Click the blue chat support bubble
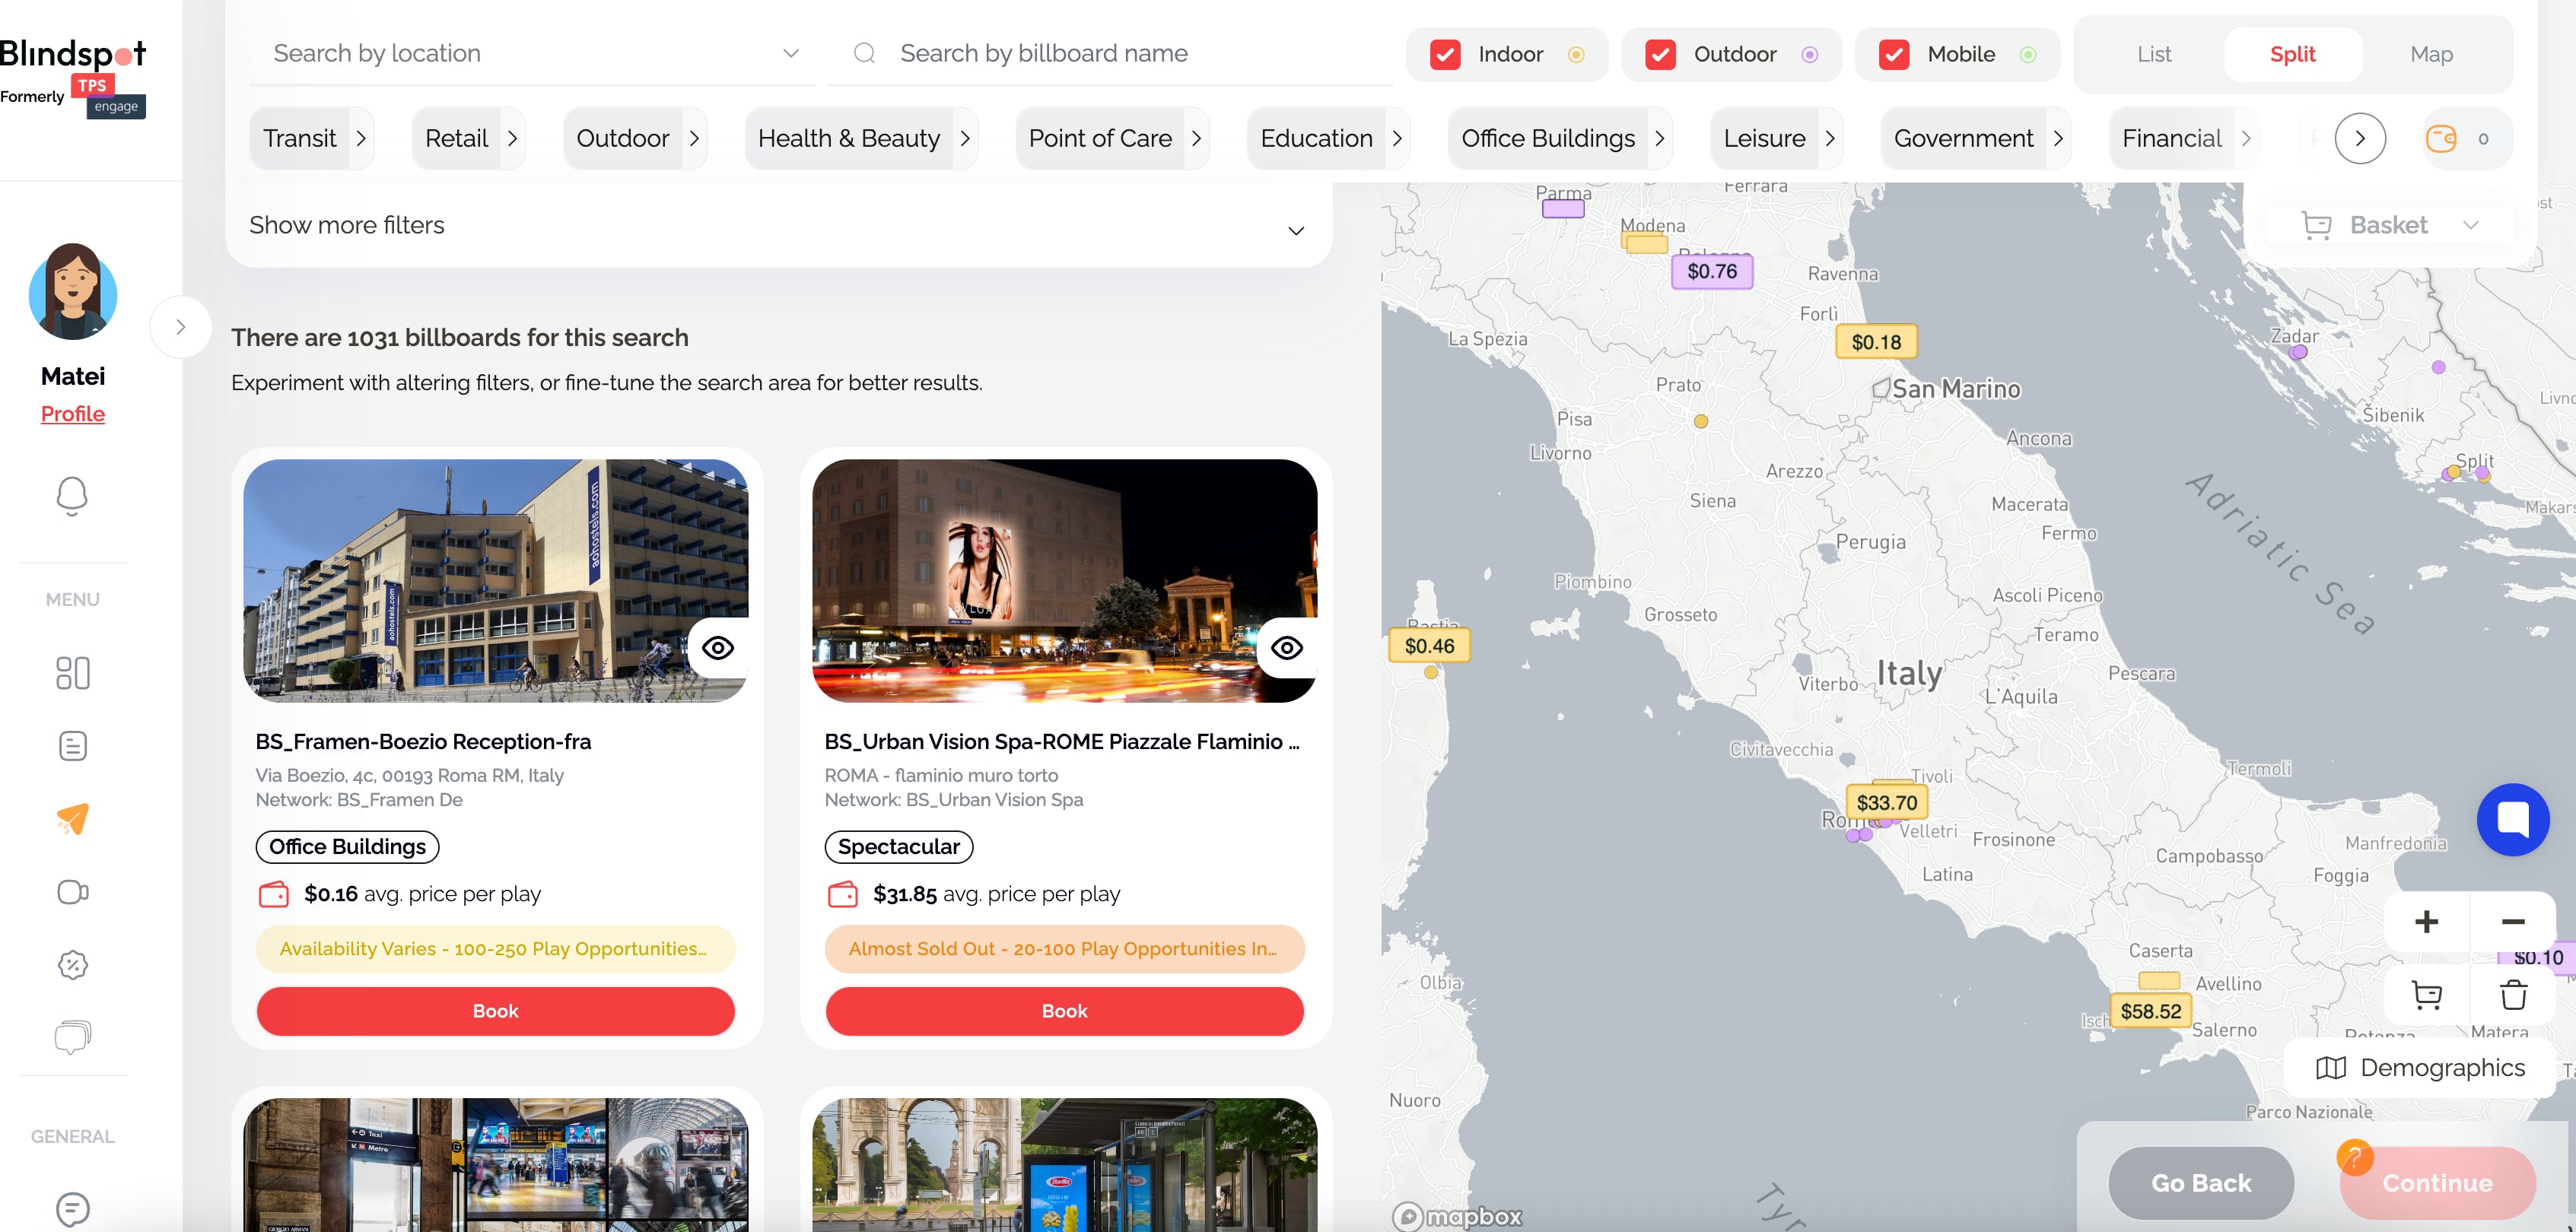2576x1232 pixels. point(2512,819)
